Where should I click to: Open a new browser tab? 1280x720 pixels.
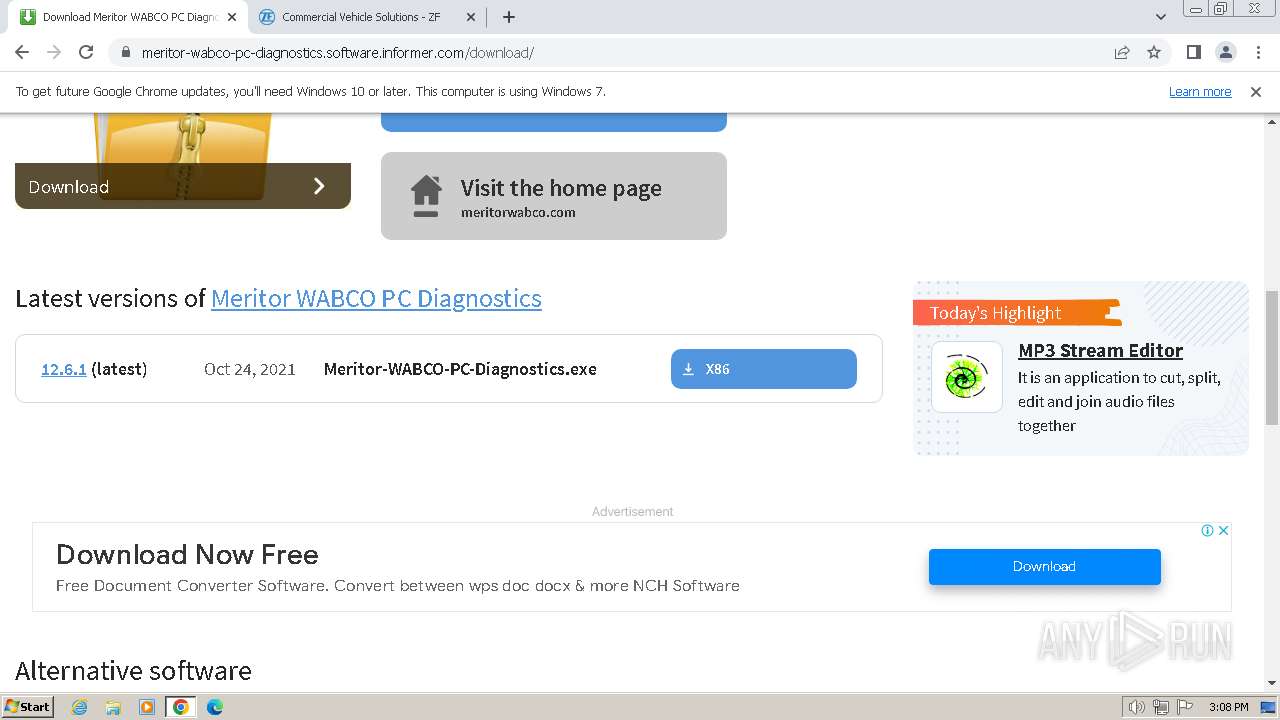pyautogui.click(x=508, y=17)
